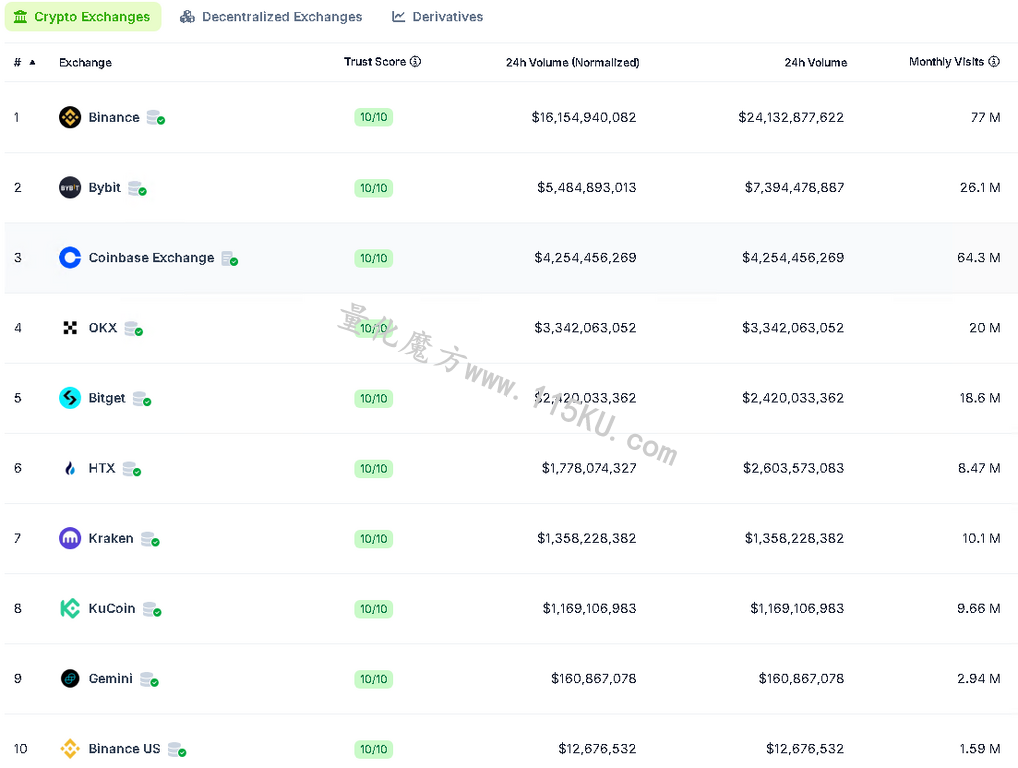The image size is (1018, 768).
Task: Switch to the Derivatives tab
Action: coord(438,17)
